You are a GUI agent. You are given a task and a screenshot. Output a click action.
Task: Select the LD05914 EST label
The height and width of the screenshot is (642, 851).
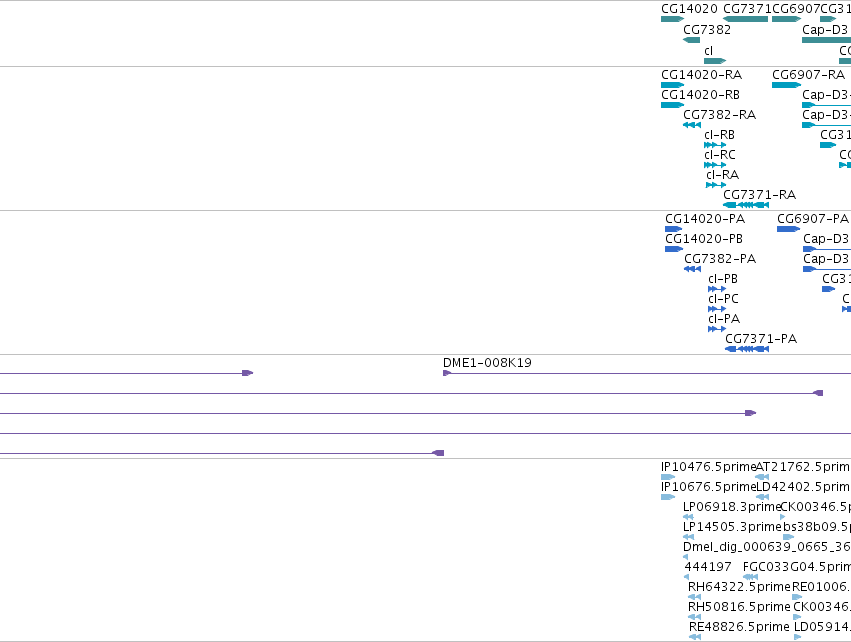pos(822,627)
